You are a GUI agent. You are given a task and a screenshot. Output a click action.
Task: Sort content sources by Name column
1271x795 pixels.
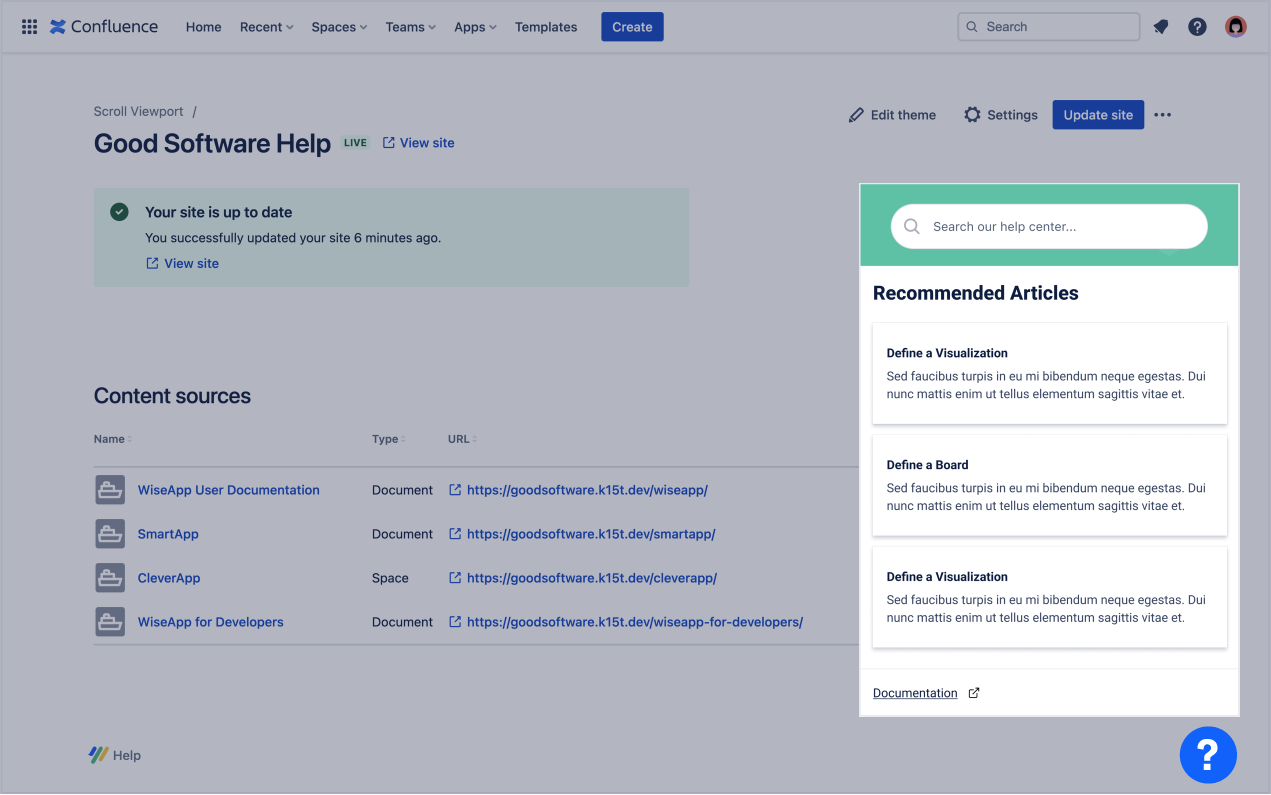[112, 439]
